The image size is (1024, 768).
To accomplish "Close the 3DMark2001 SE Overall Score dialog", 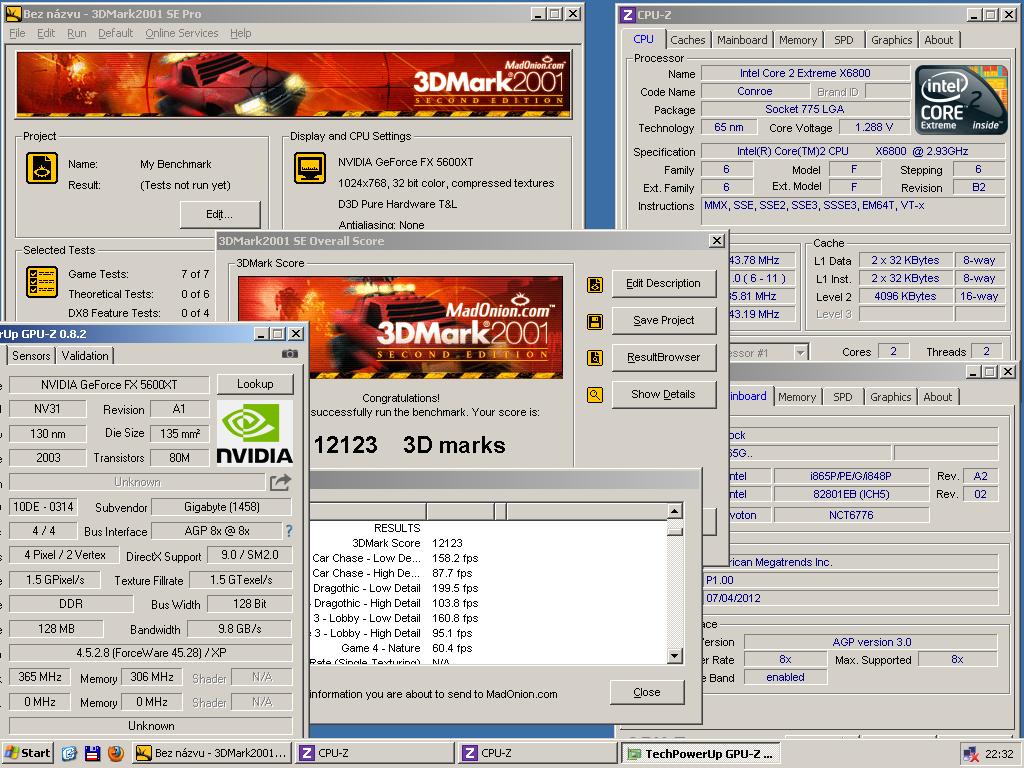I will pos(716,240).
